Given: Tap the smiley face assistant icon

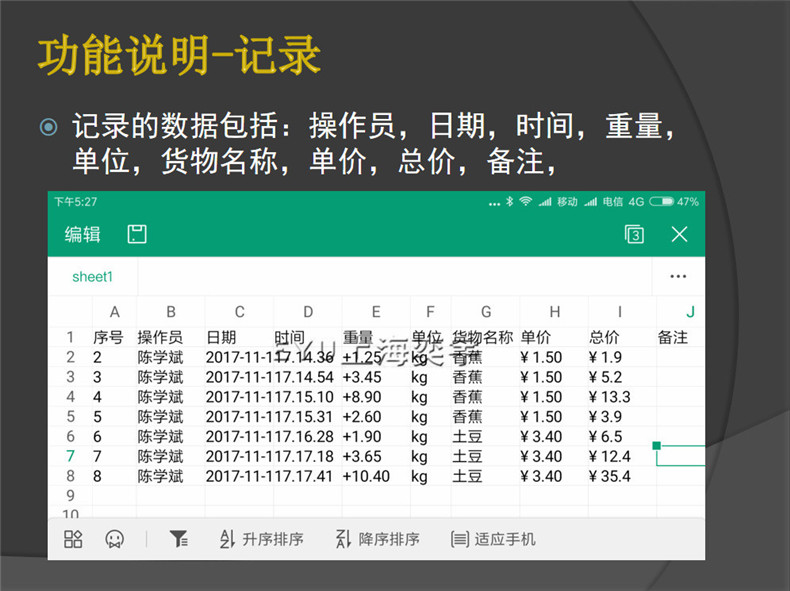Looking at the screenshot, I should [x=114, y=539].
